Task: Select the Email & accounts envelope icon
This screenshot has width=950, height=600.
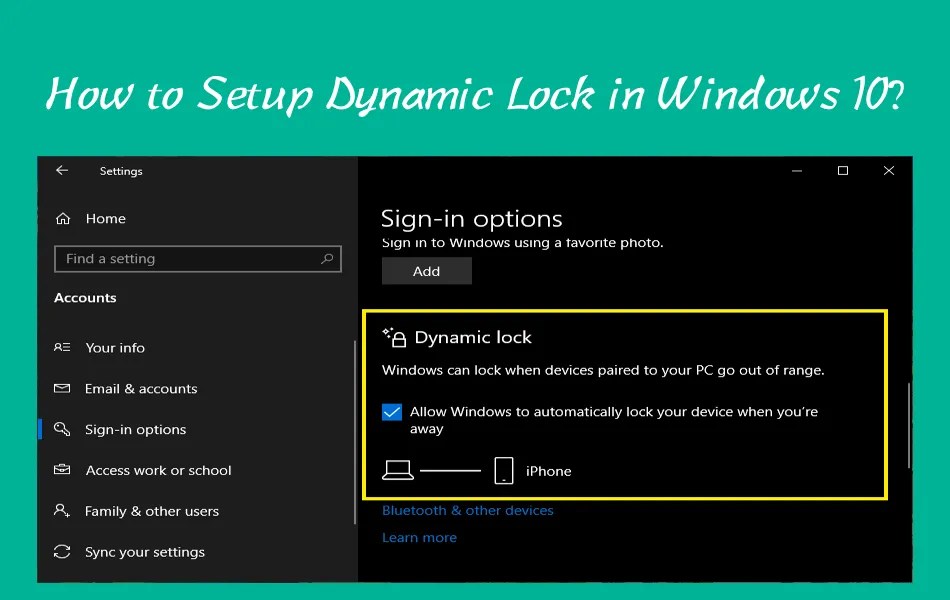Action: point(61,388)
